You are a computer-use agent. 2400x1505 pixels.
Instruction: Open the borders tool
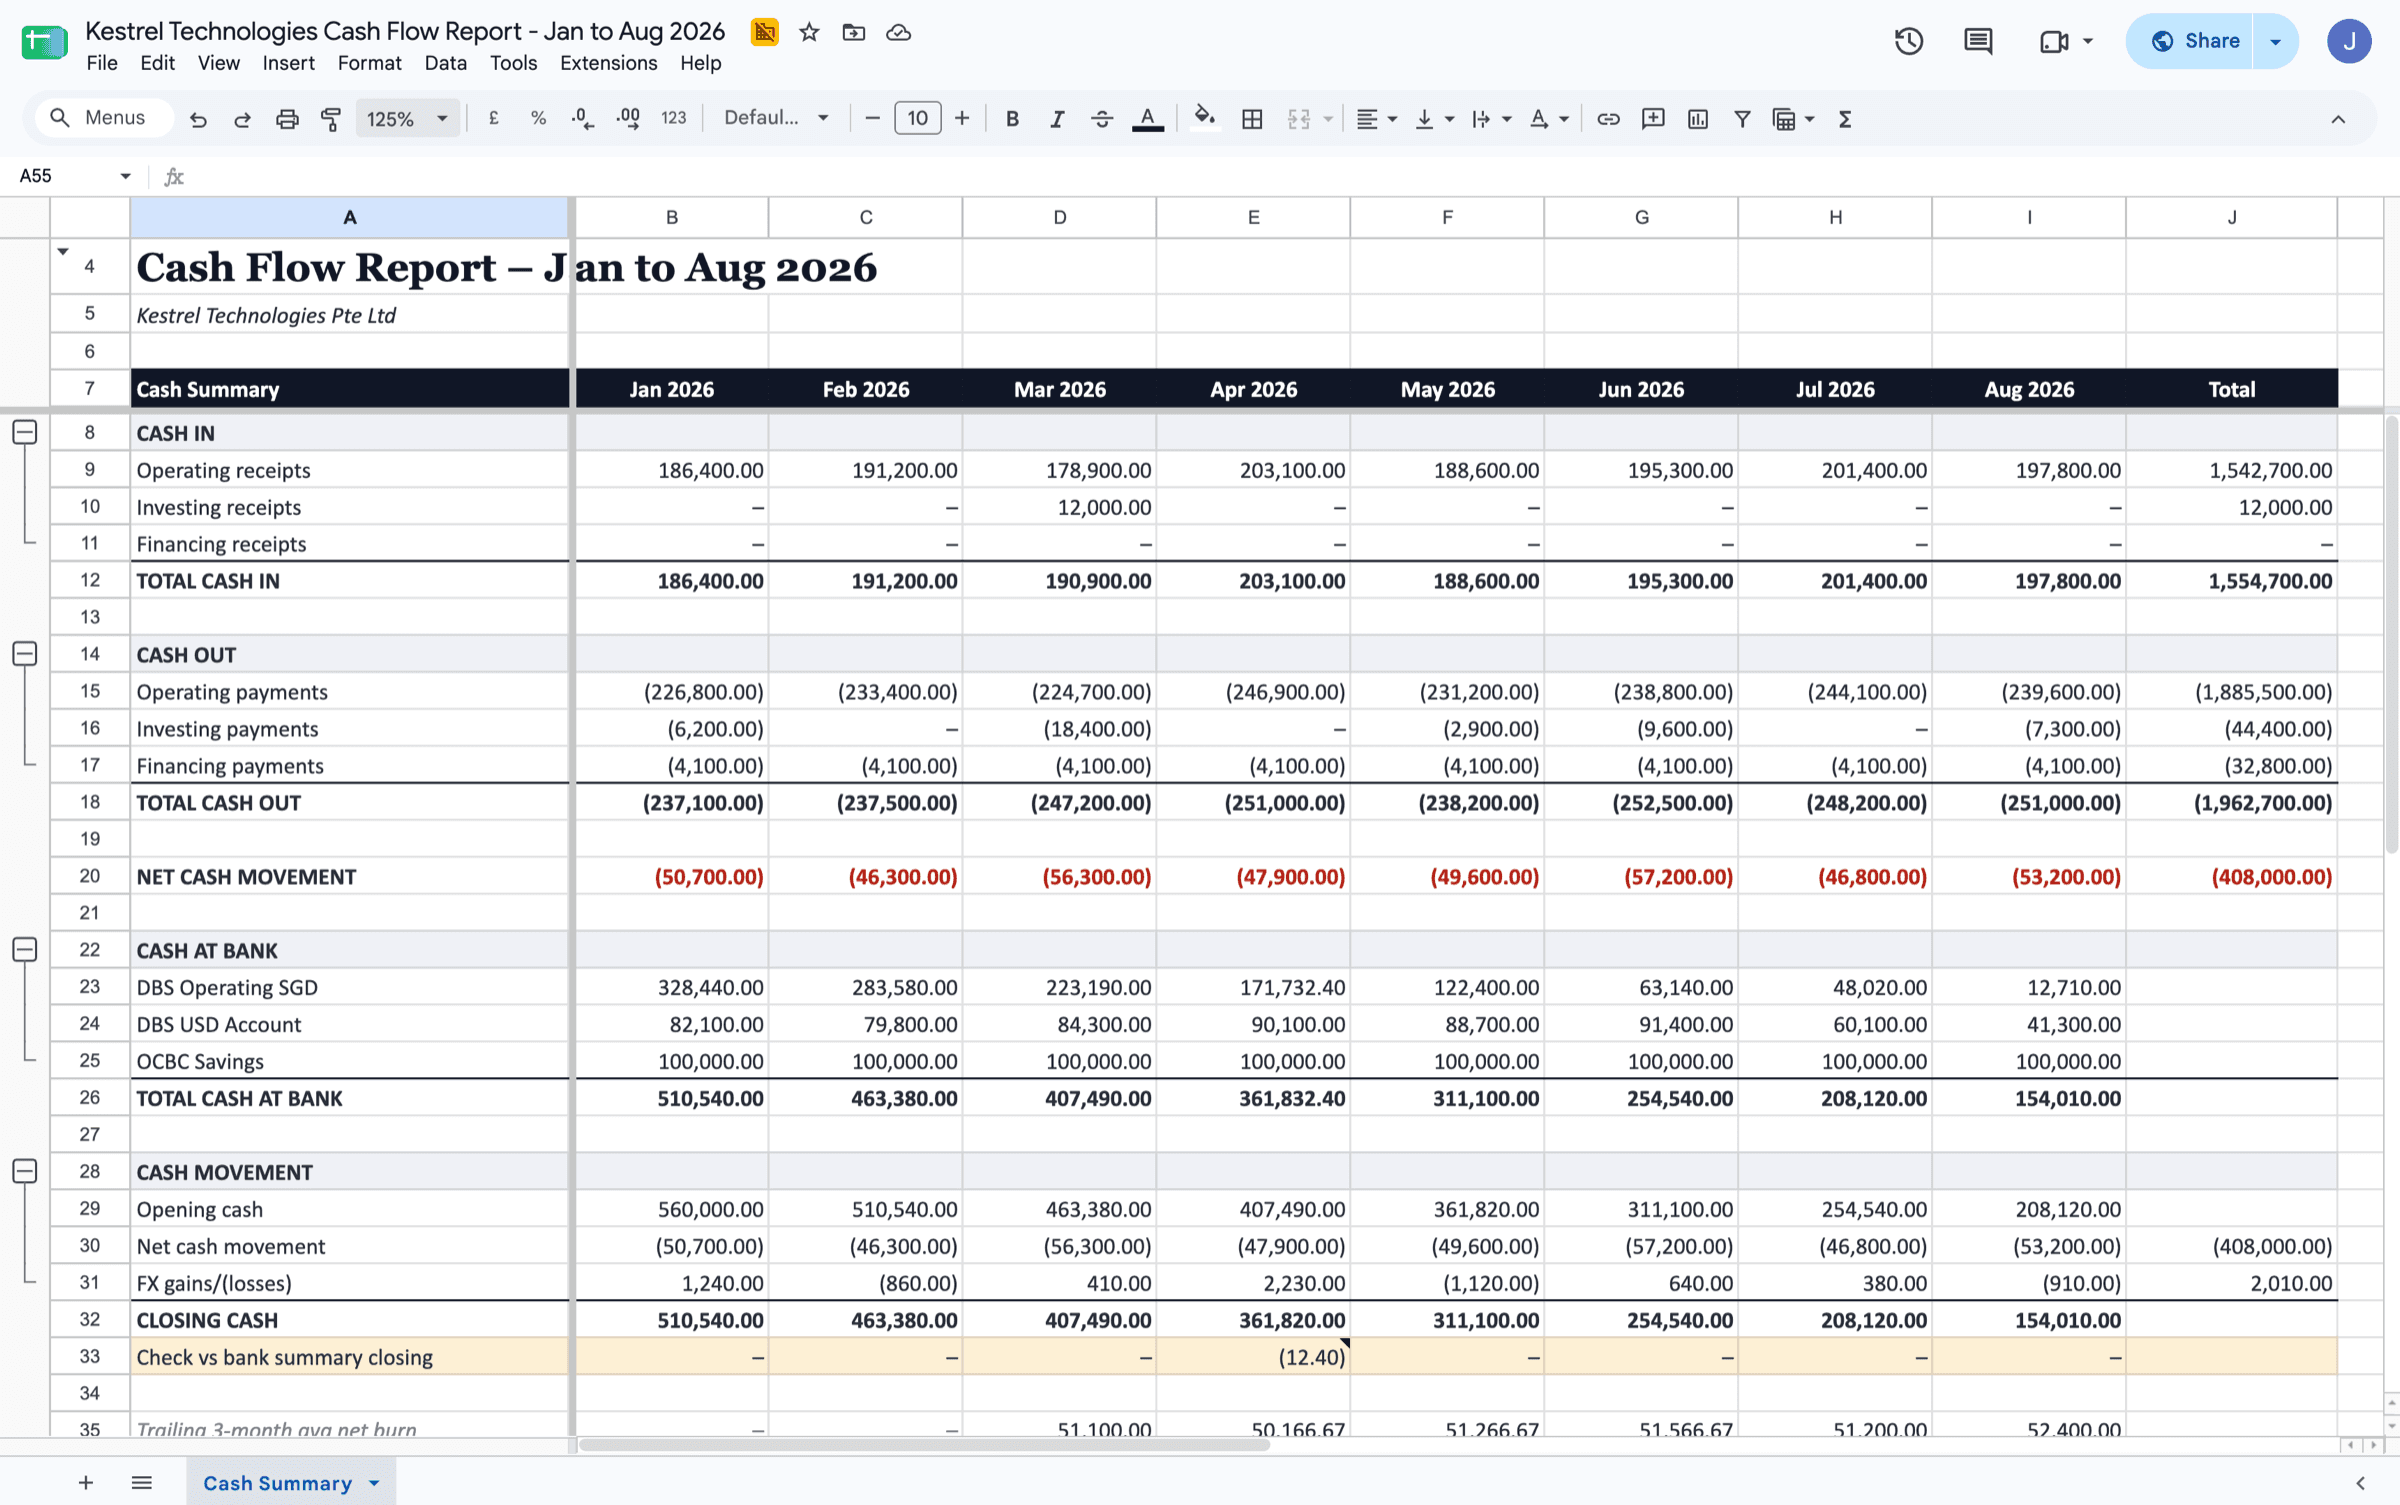pyautogui.click(x=1252, y=119)
